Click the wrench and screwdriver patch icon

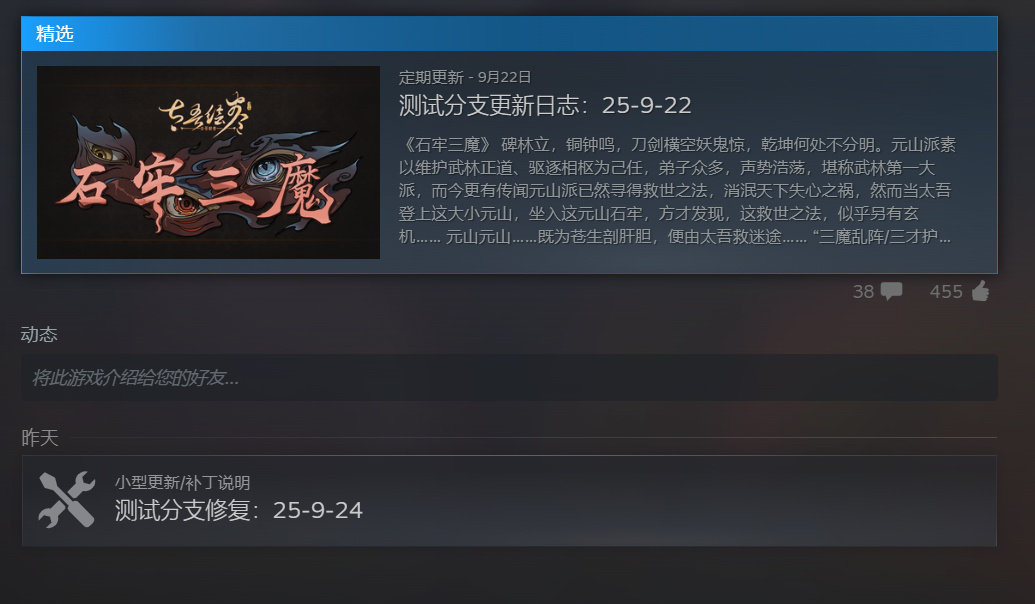coord(66,499)
